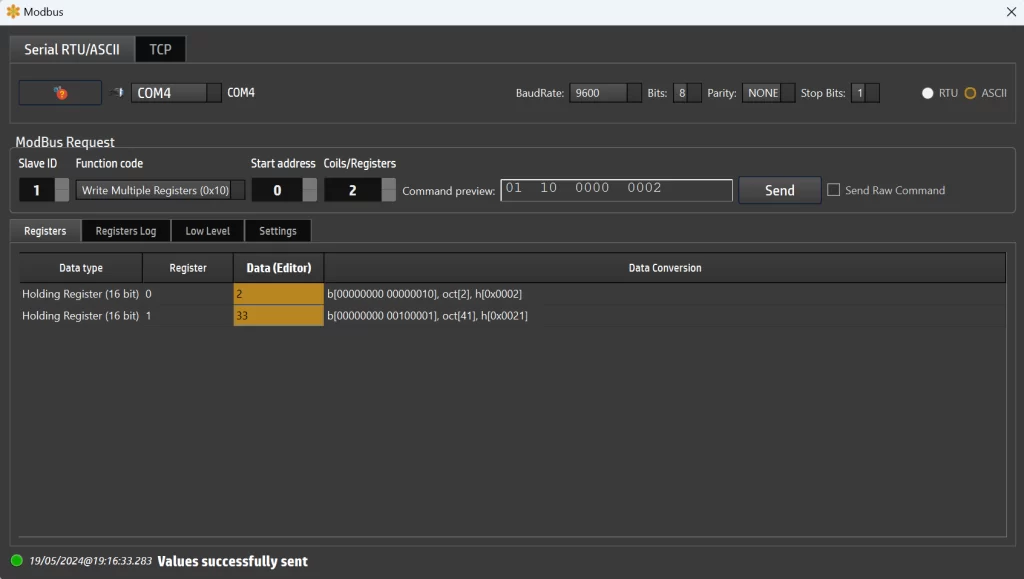Click the Coils/Registers stepper arrows

coord(389,190)
